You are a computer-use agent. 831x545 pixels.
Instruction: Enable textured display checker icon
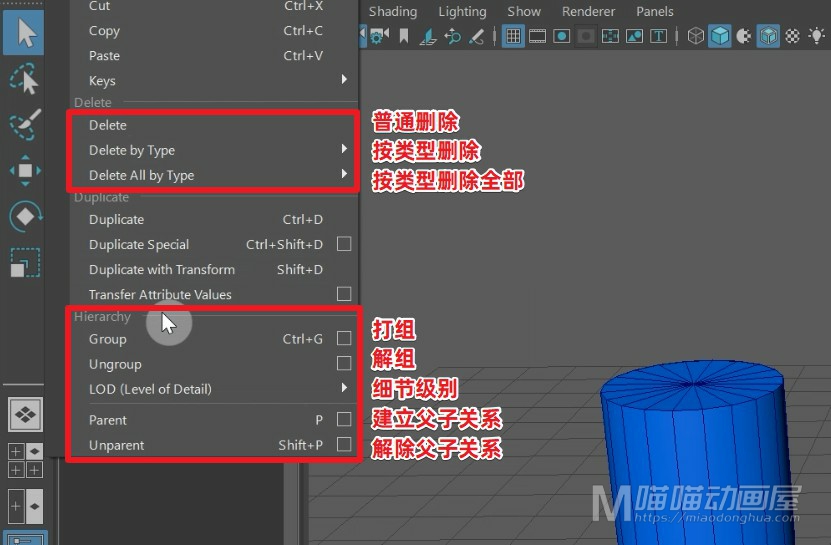click(792, 36)
